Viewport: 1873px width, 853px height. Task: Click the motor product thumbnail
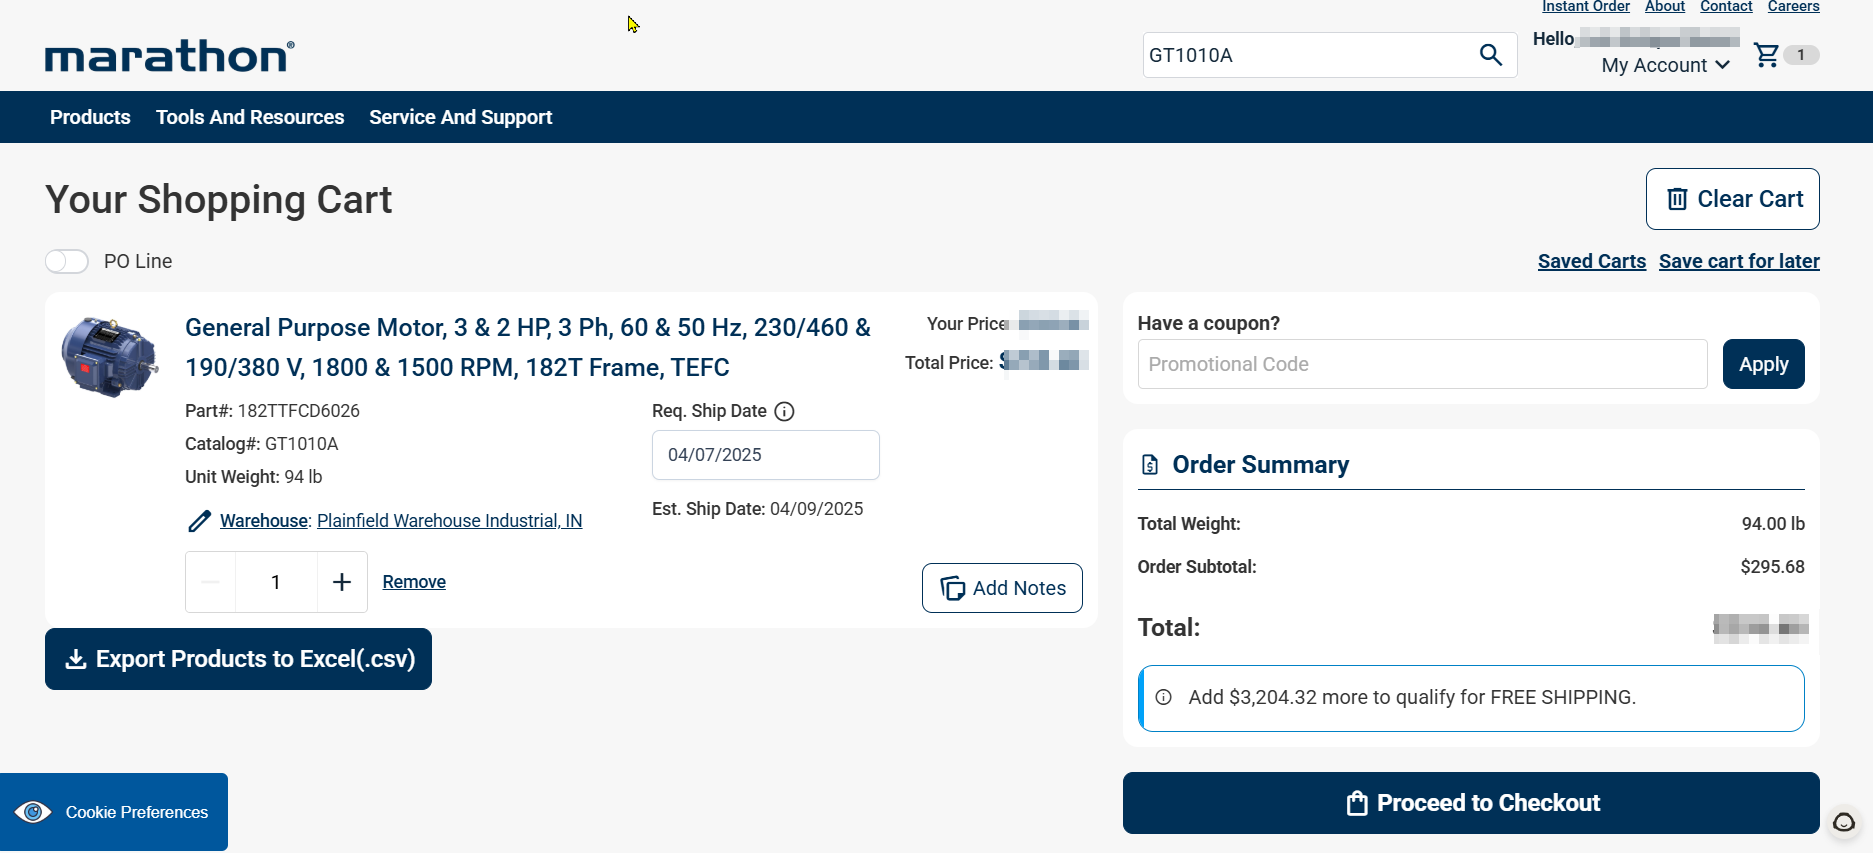tap(109, 357)
